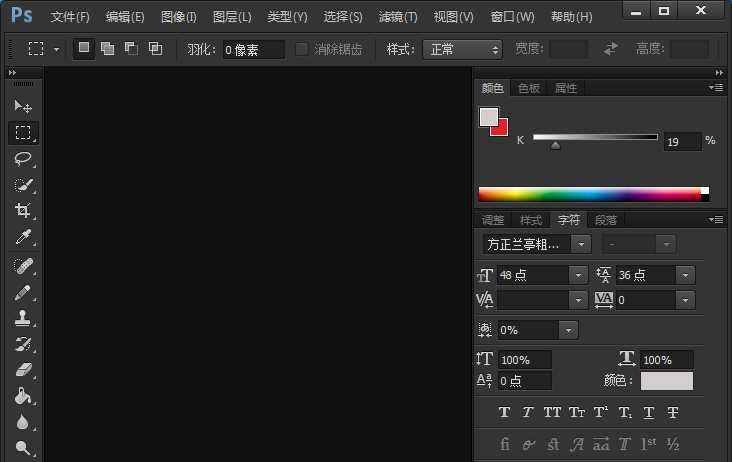Viewport: 732px width, 462px height.
Task: Select the Eyedropper tool
Action: (22, 237)
